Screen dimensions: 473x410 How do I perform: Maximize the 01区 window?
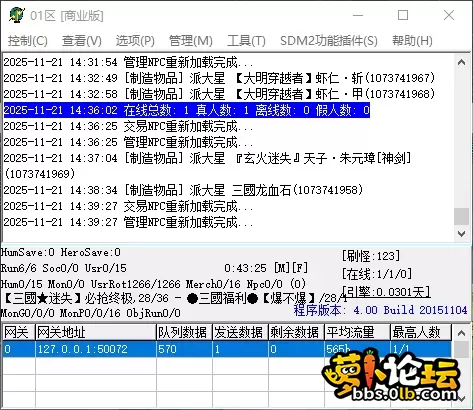point(403,15)
